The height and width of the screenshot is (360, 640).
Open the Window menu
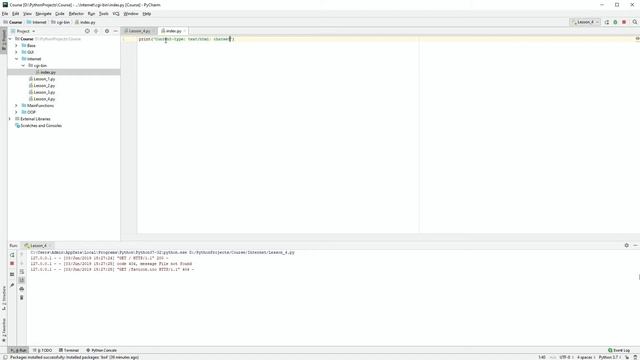(x=131, y=13)
